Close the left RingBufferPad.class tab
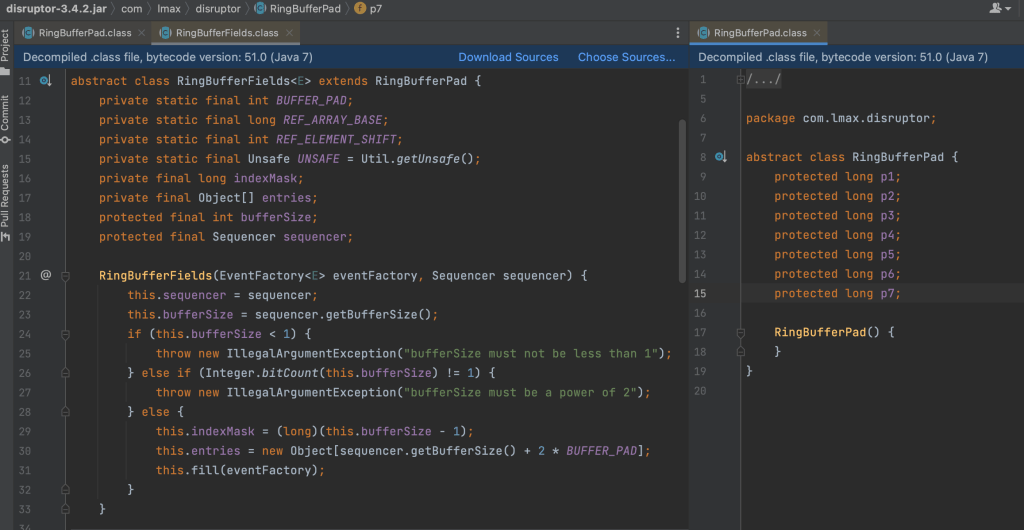This screenshot has height=530, width=1024. point(140,33)
